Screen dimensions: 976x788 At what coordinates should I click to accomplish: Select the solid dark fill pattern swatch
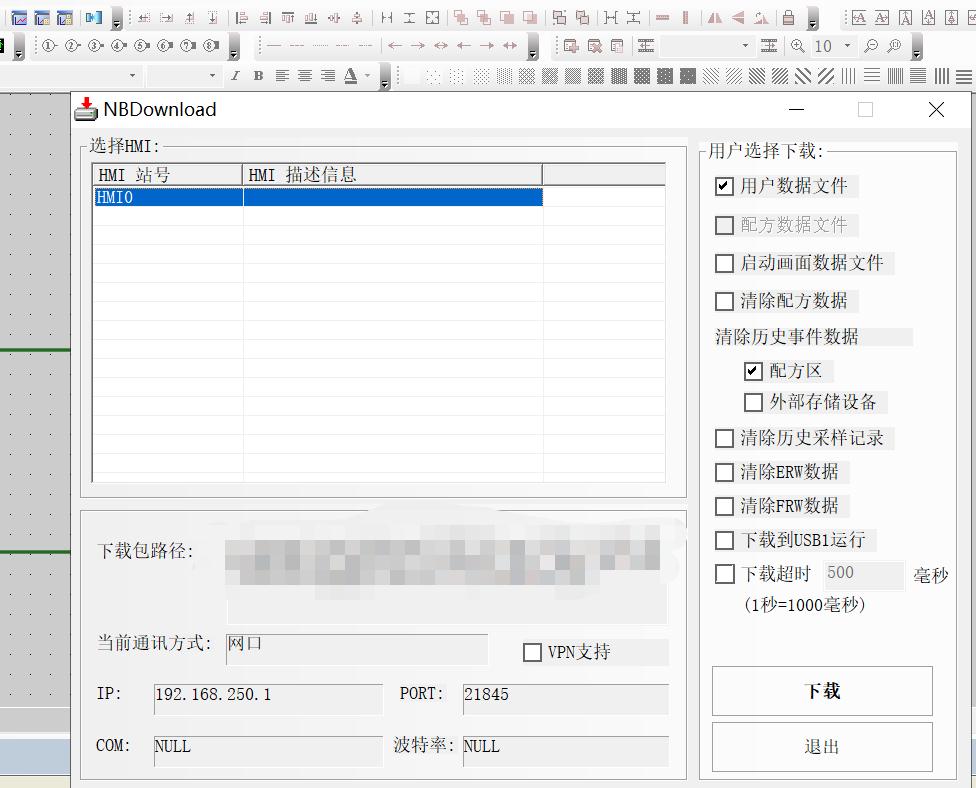[688, 76]
